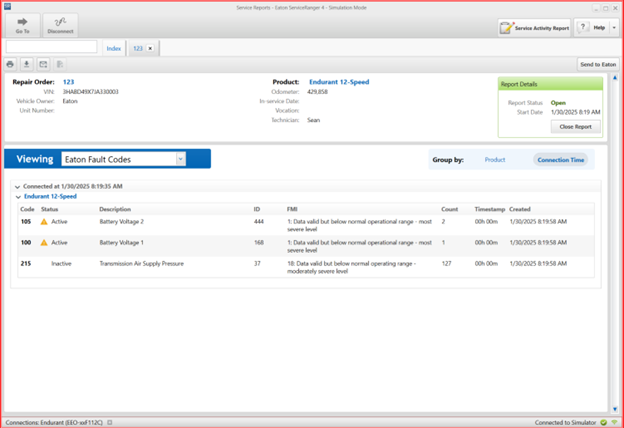This screenshot has width=624, height=428.
Task: Click the Send to Eaton button
Action: 597,64
